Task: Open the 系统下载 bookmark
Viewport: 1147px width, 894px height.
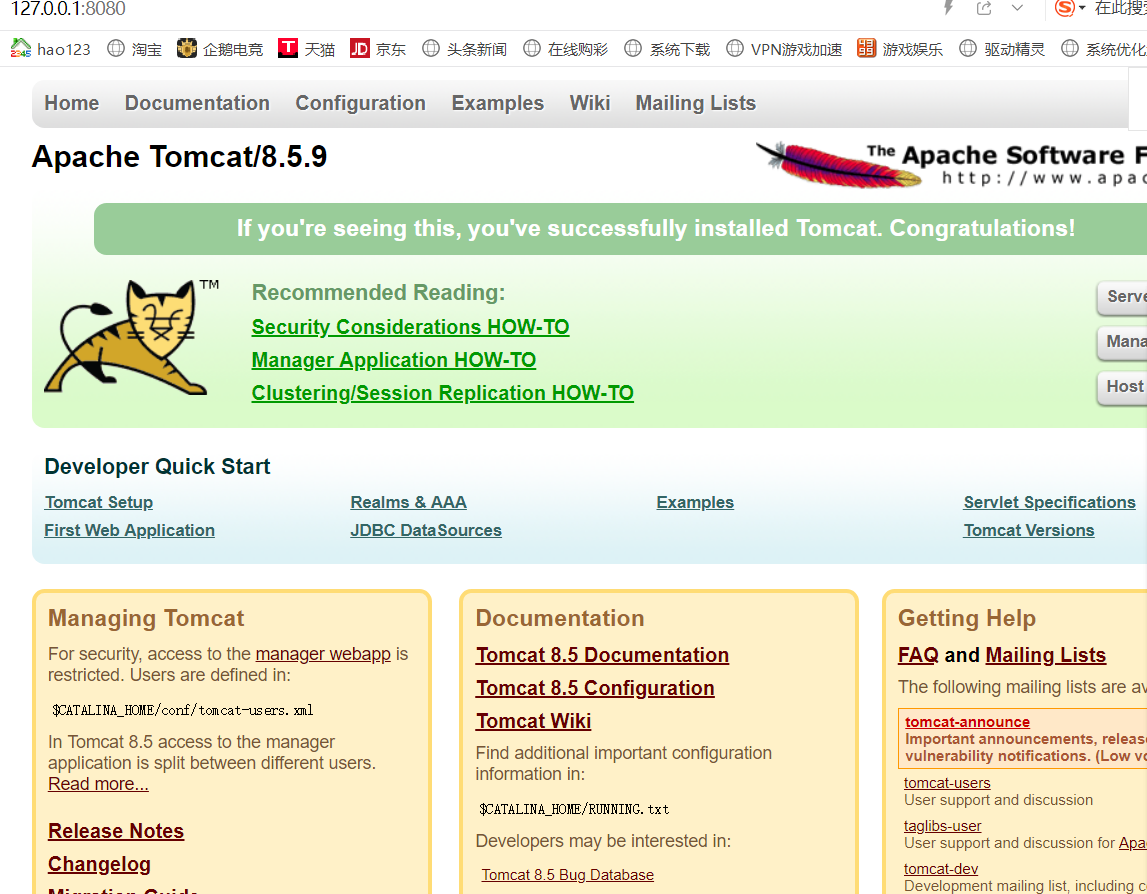Action: coord(667,49)
